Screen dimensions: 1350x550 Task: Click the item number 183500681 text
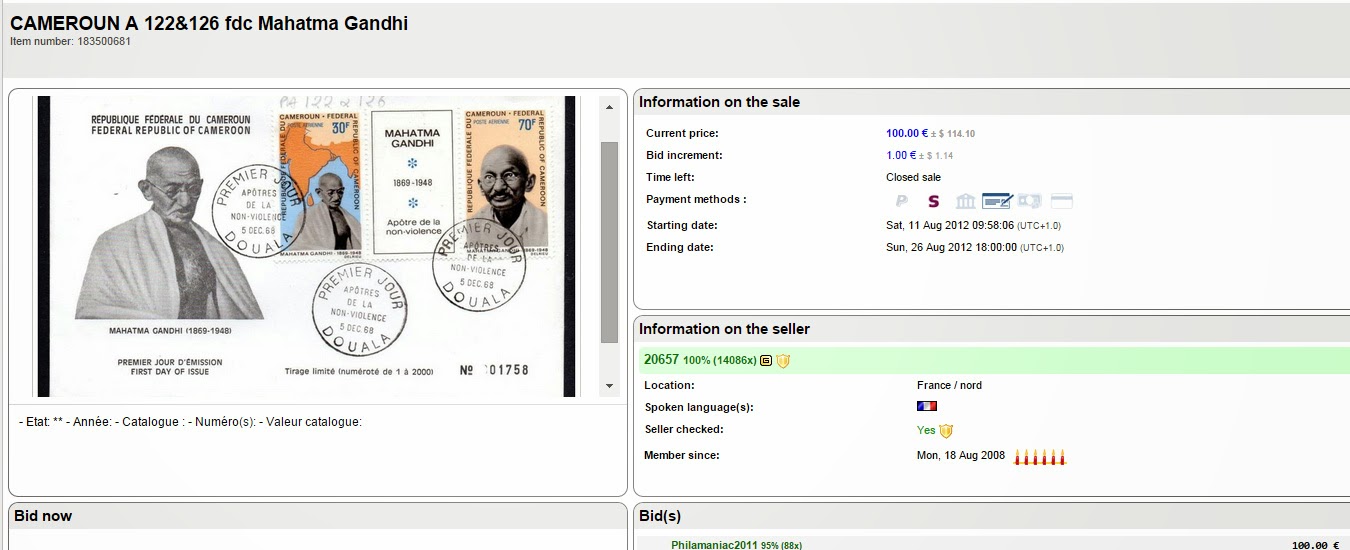pyautogui.click(x=70, y=41)
